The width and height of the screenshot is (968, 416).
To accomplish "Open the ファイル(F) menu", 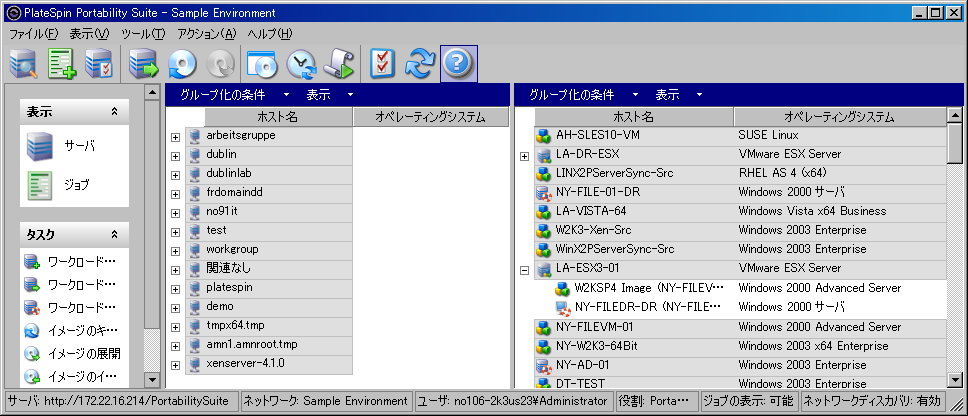I will (x=33, y=34).
